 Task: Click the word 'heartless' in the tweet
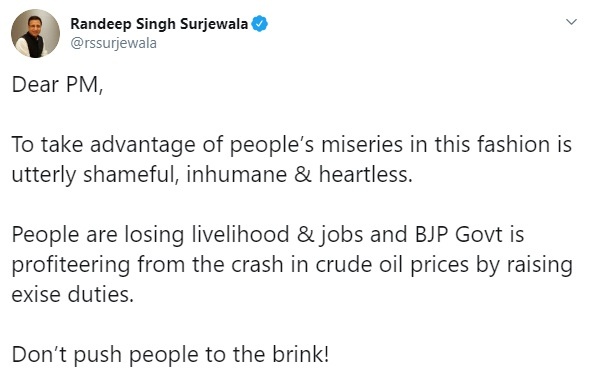point(365,175)
